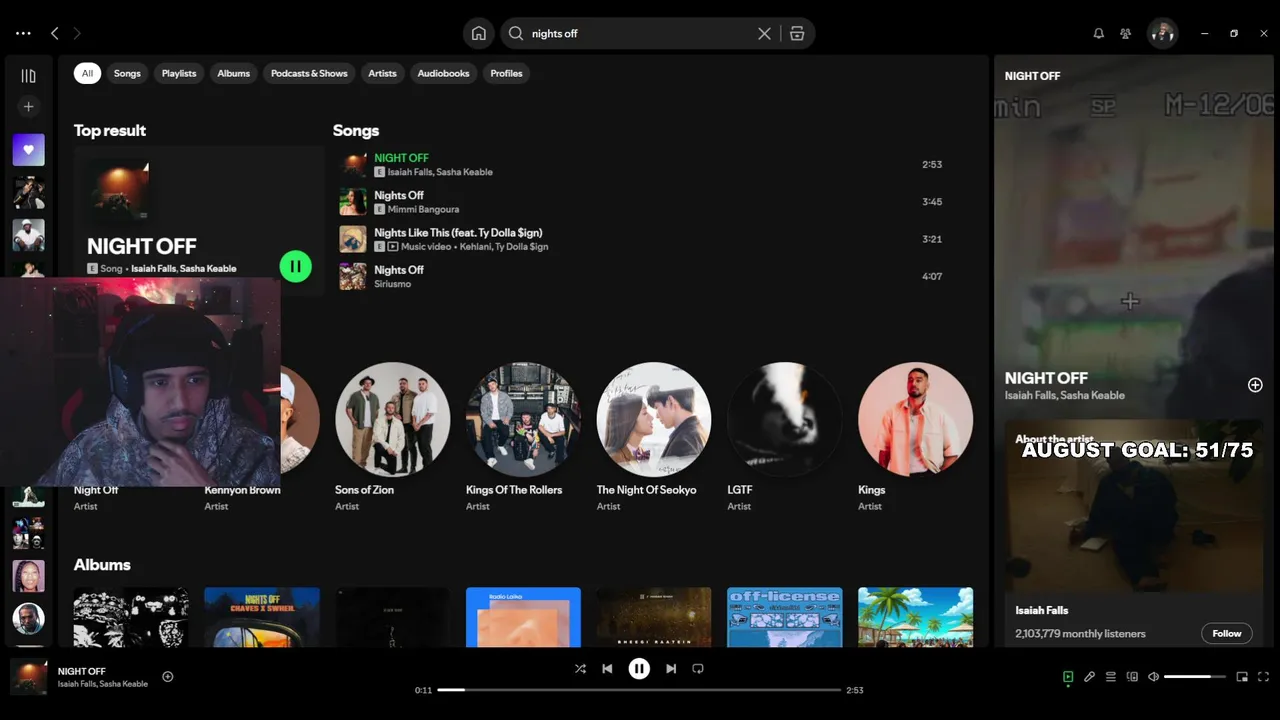Go back with the left arrow
Screen dimensions: 1280x720
(55, 33)
